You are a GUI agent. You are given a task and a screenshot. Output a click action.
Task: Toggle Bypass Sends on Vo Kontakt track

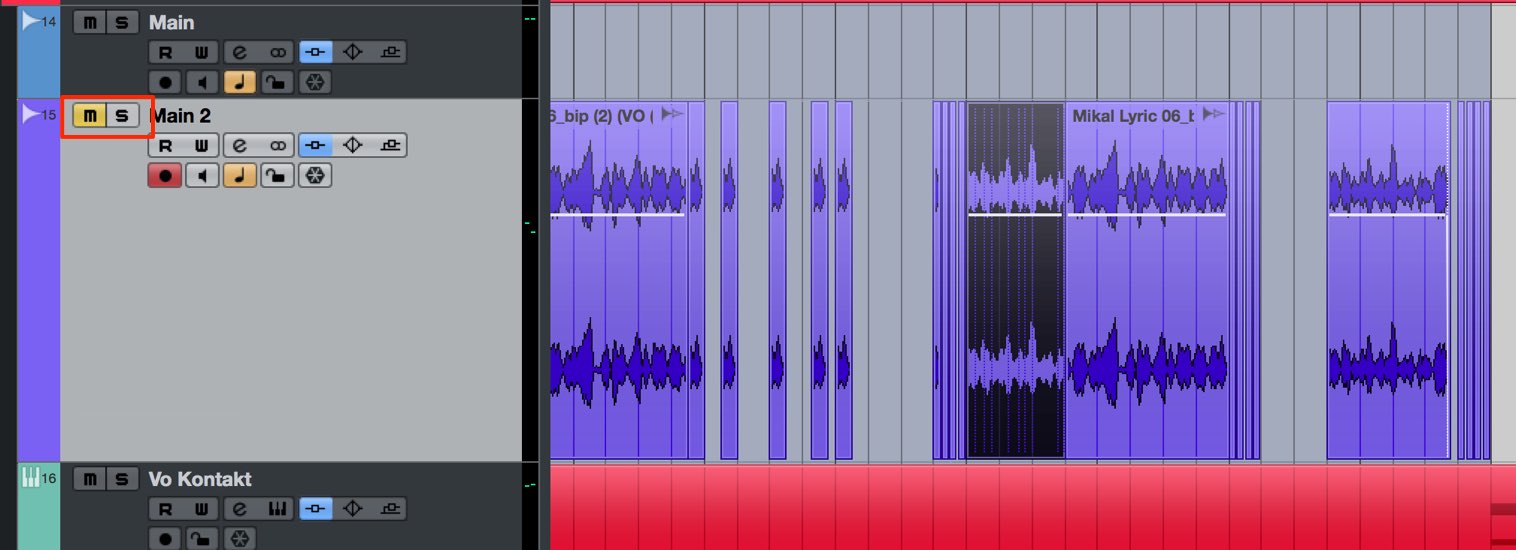point(390,509)
